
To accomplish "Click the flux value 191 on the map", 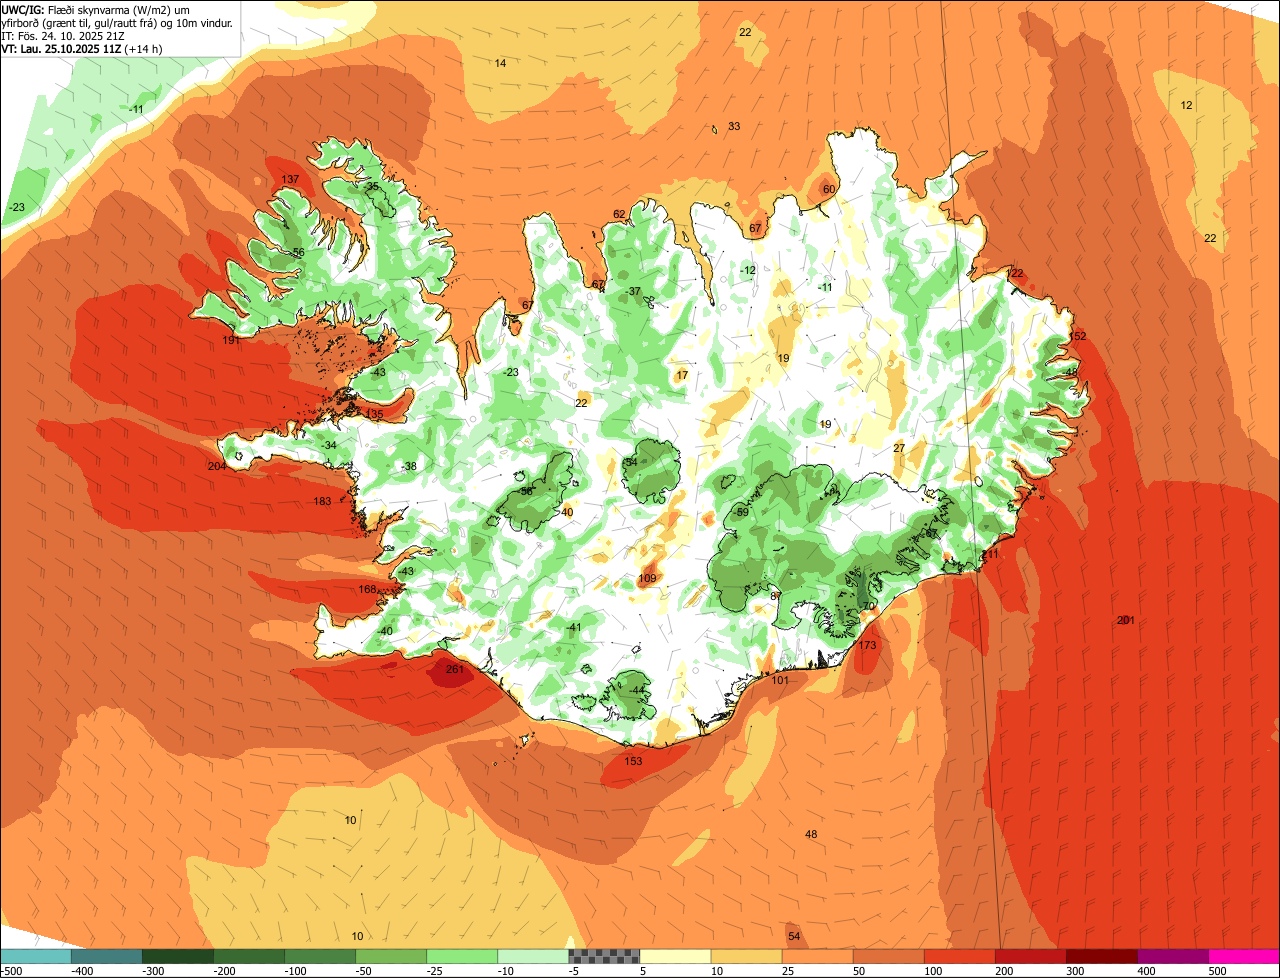I will [232, 341].
